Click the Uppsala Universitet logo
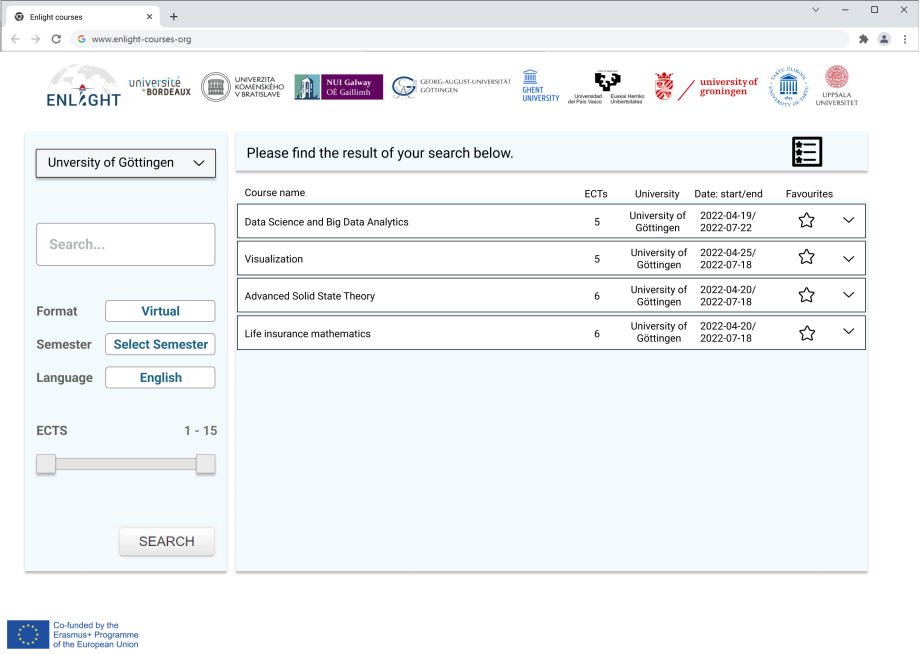Screen dimensions: 920x654 coord(836,87)
